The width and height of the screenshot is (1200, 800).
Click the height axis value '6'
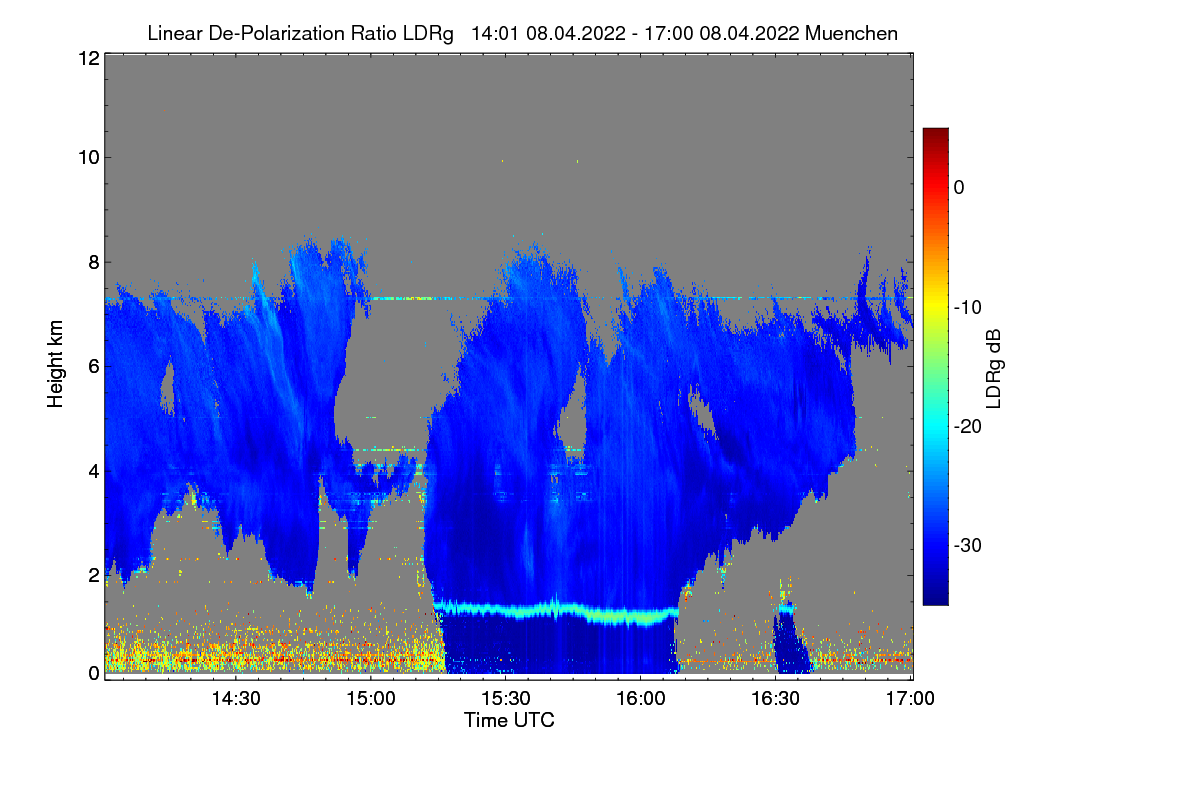click(x=92, y=366)
